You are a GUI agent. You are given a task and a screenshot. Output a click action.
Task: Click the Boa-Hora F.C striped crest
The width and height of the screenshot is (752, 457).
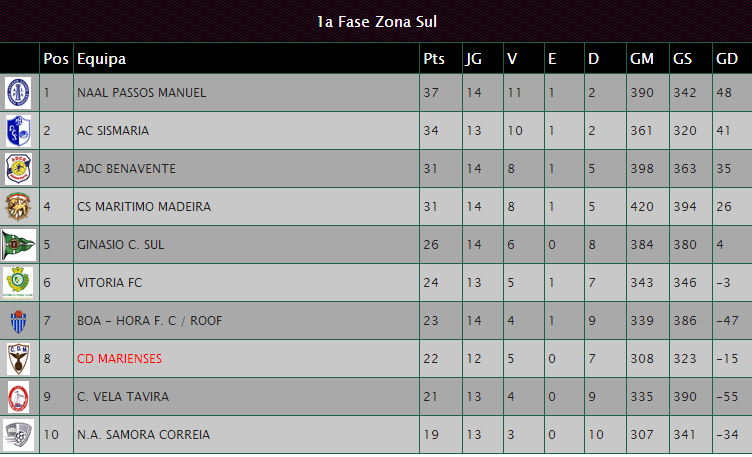click(x=19, y=321)
